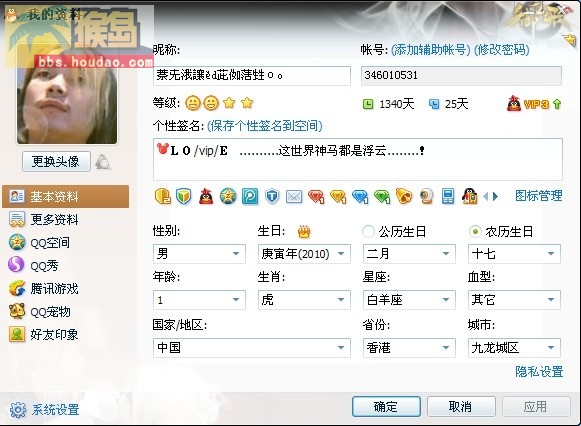This screenshot has height=426, width=581.
Task: Click the birthday crown icon
Action: click(304, 232)
